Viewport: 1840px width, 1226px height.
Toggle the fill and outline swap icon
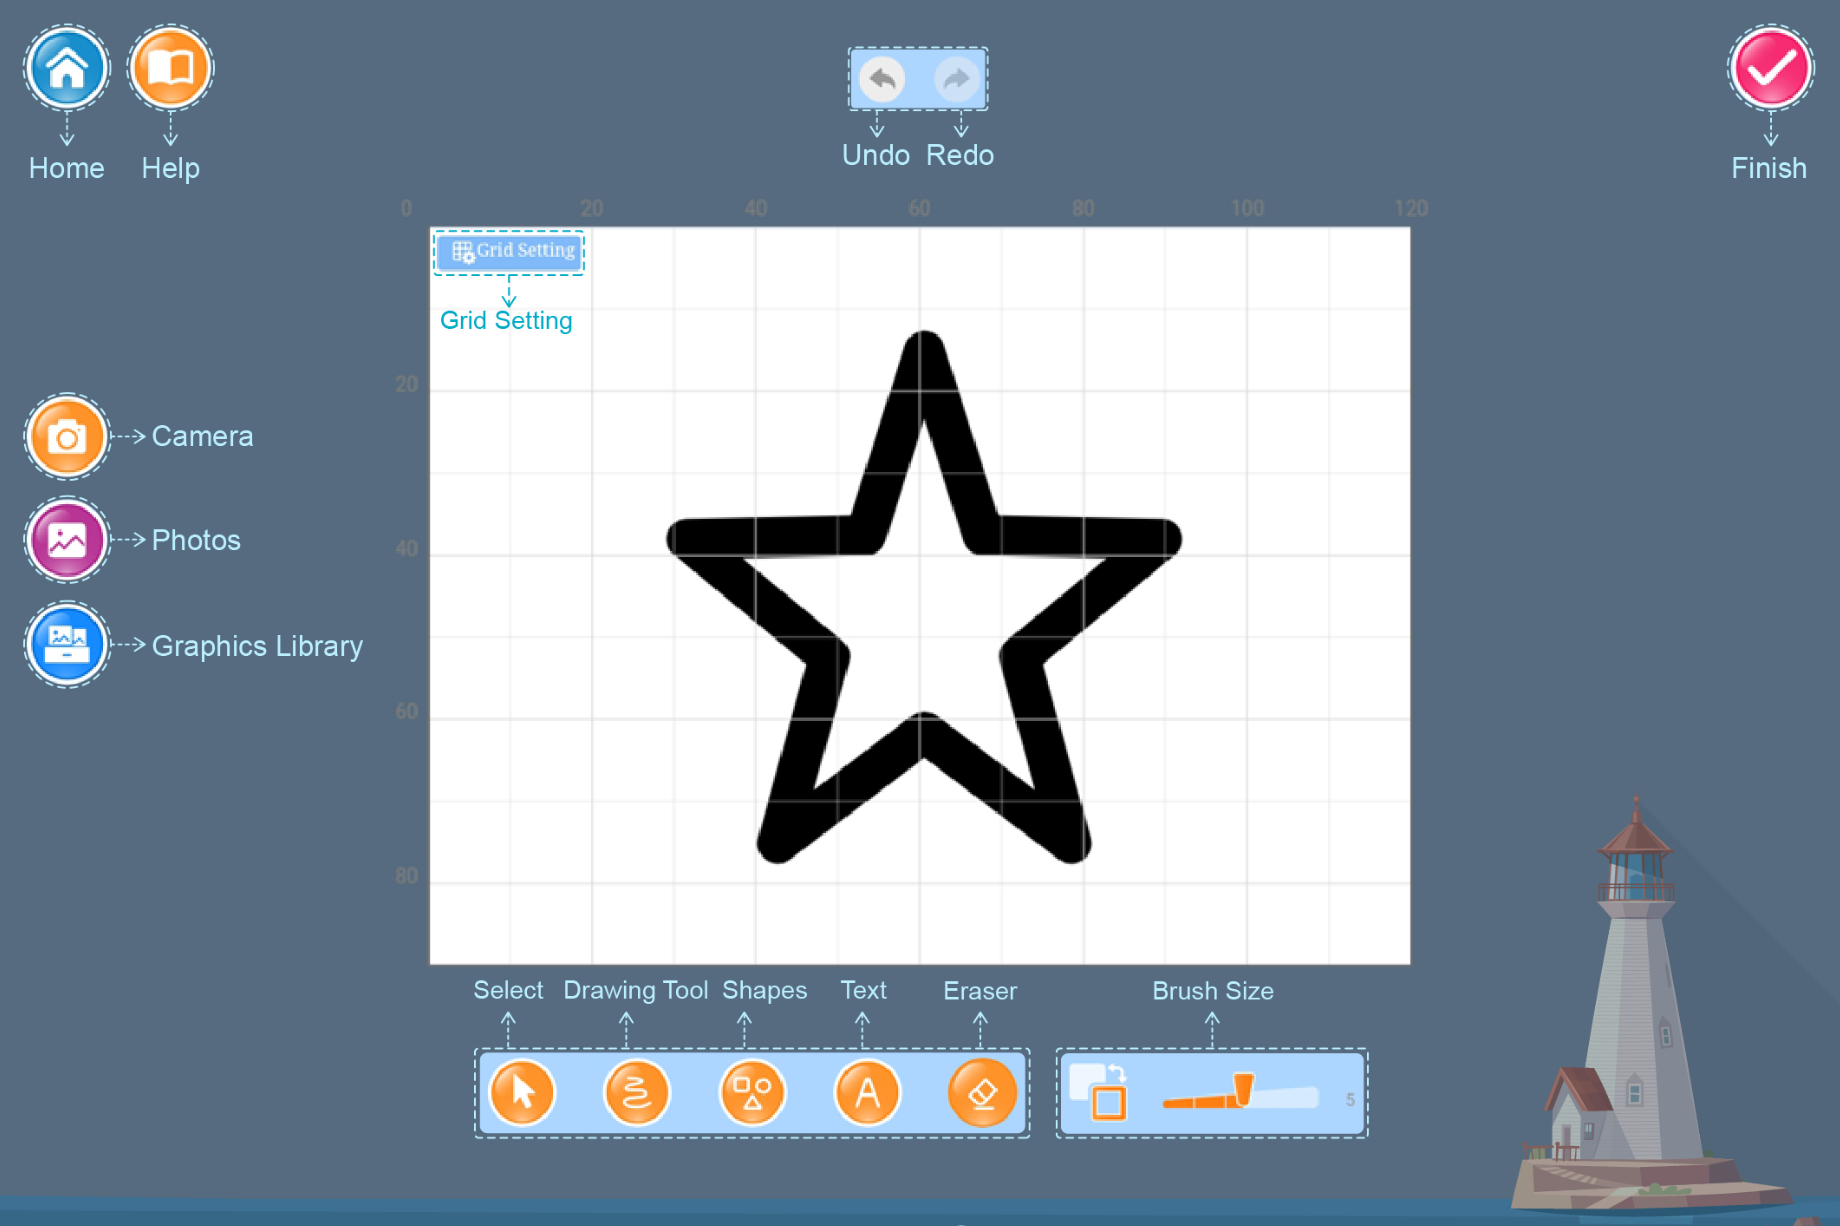click(x=1098, y=1091)
